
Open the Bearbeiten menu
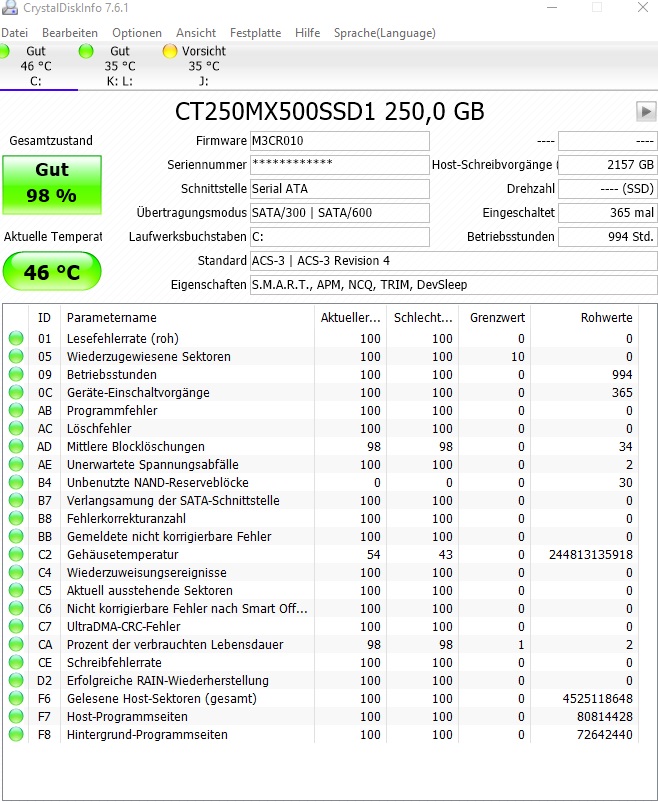pos(70,33)
